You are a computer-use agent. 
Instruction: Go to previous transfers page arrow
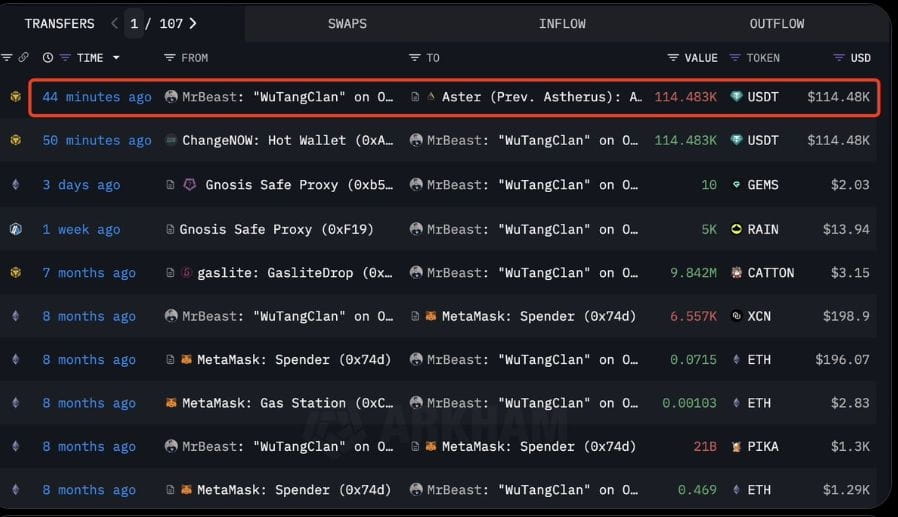(x=115, y=23)
